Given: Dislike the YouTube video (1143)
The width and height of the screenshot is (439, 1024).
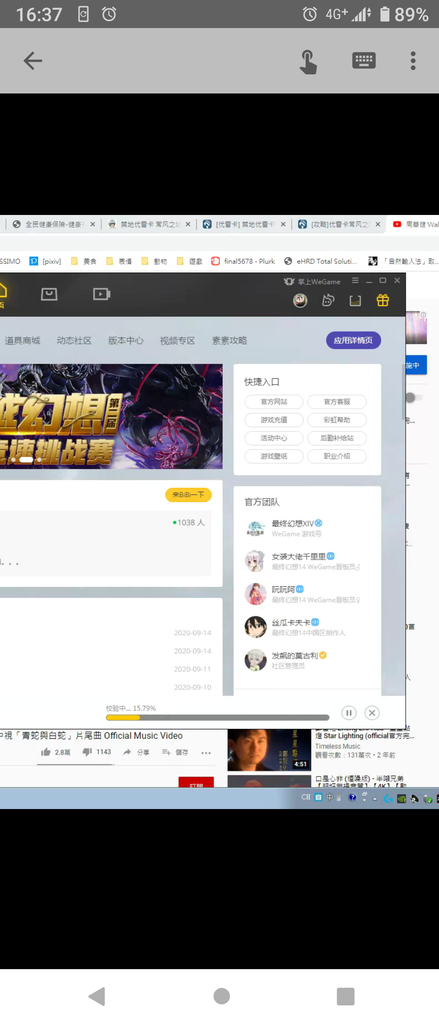Looking at the screenshot, I should [97, 752].
